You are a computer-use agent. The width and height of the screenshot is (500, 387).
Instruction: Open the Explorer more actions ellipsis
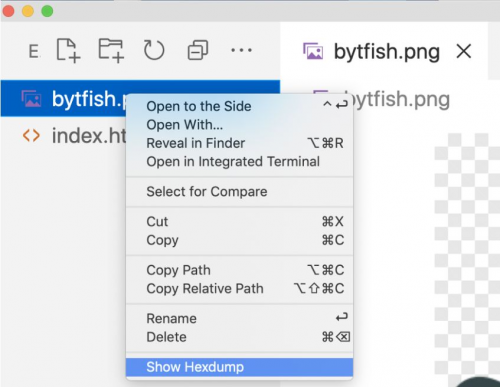241,50
